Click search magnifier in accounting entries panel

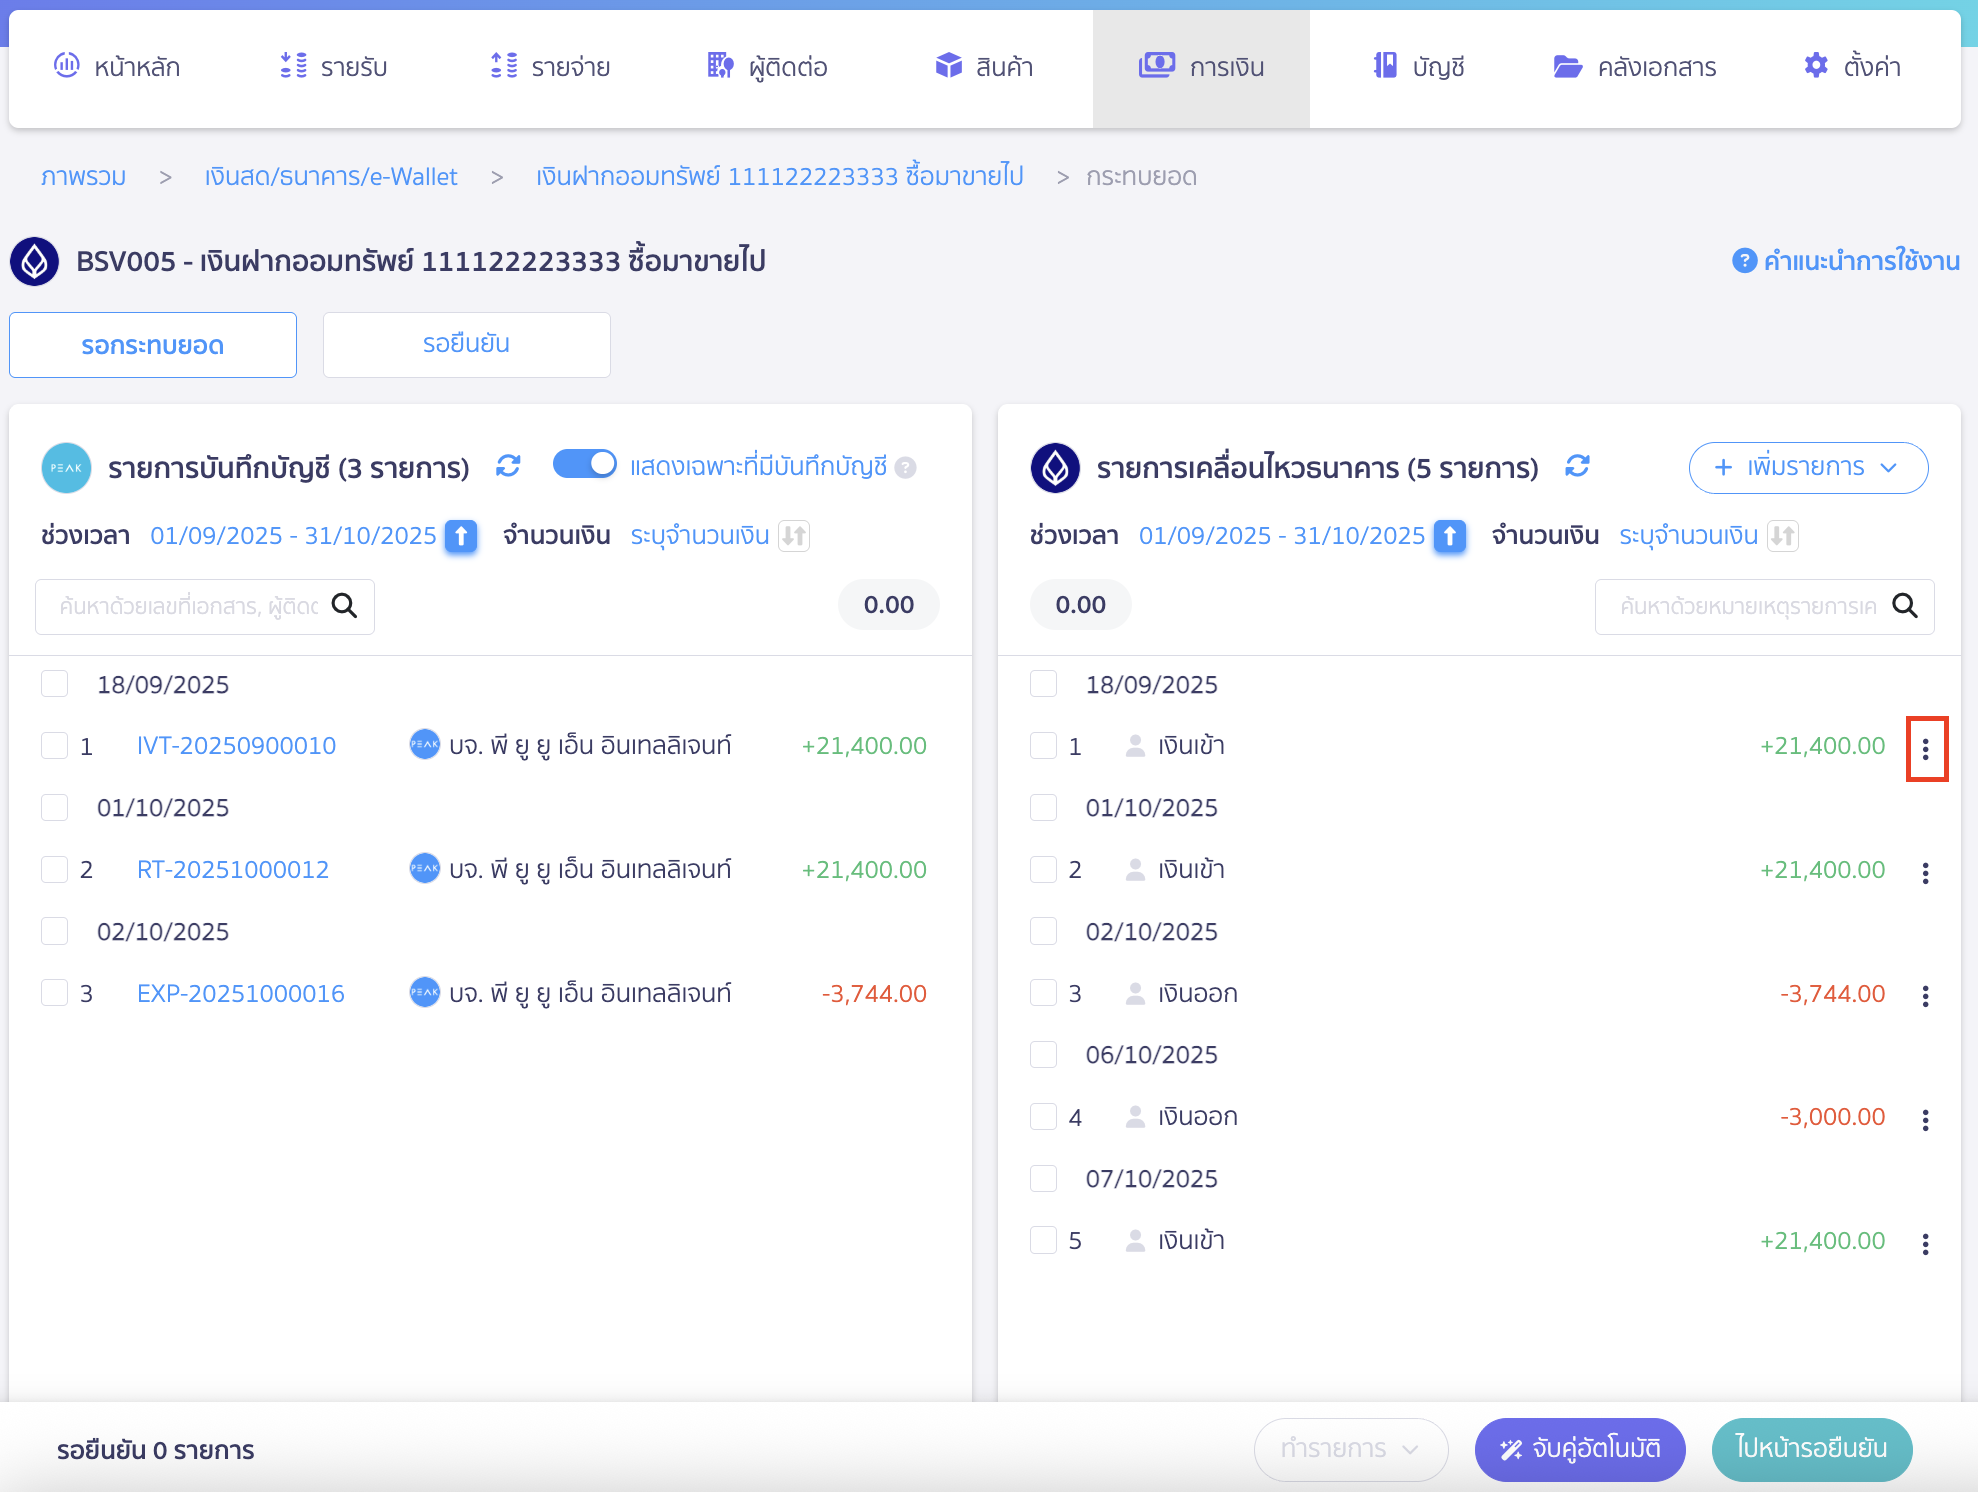[x=344, y=606]
